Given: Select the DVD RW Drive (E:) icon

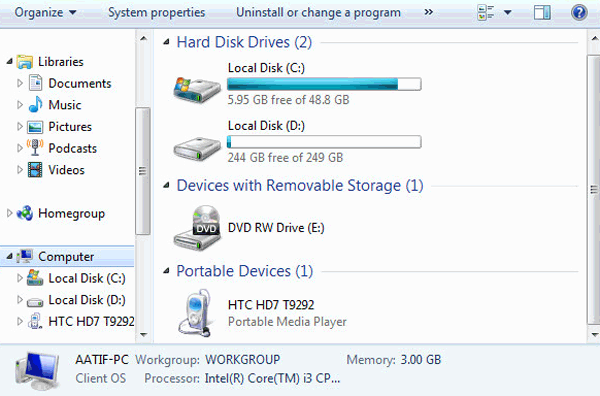Looking at the screenshot, I should (197, 227).
